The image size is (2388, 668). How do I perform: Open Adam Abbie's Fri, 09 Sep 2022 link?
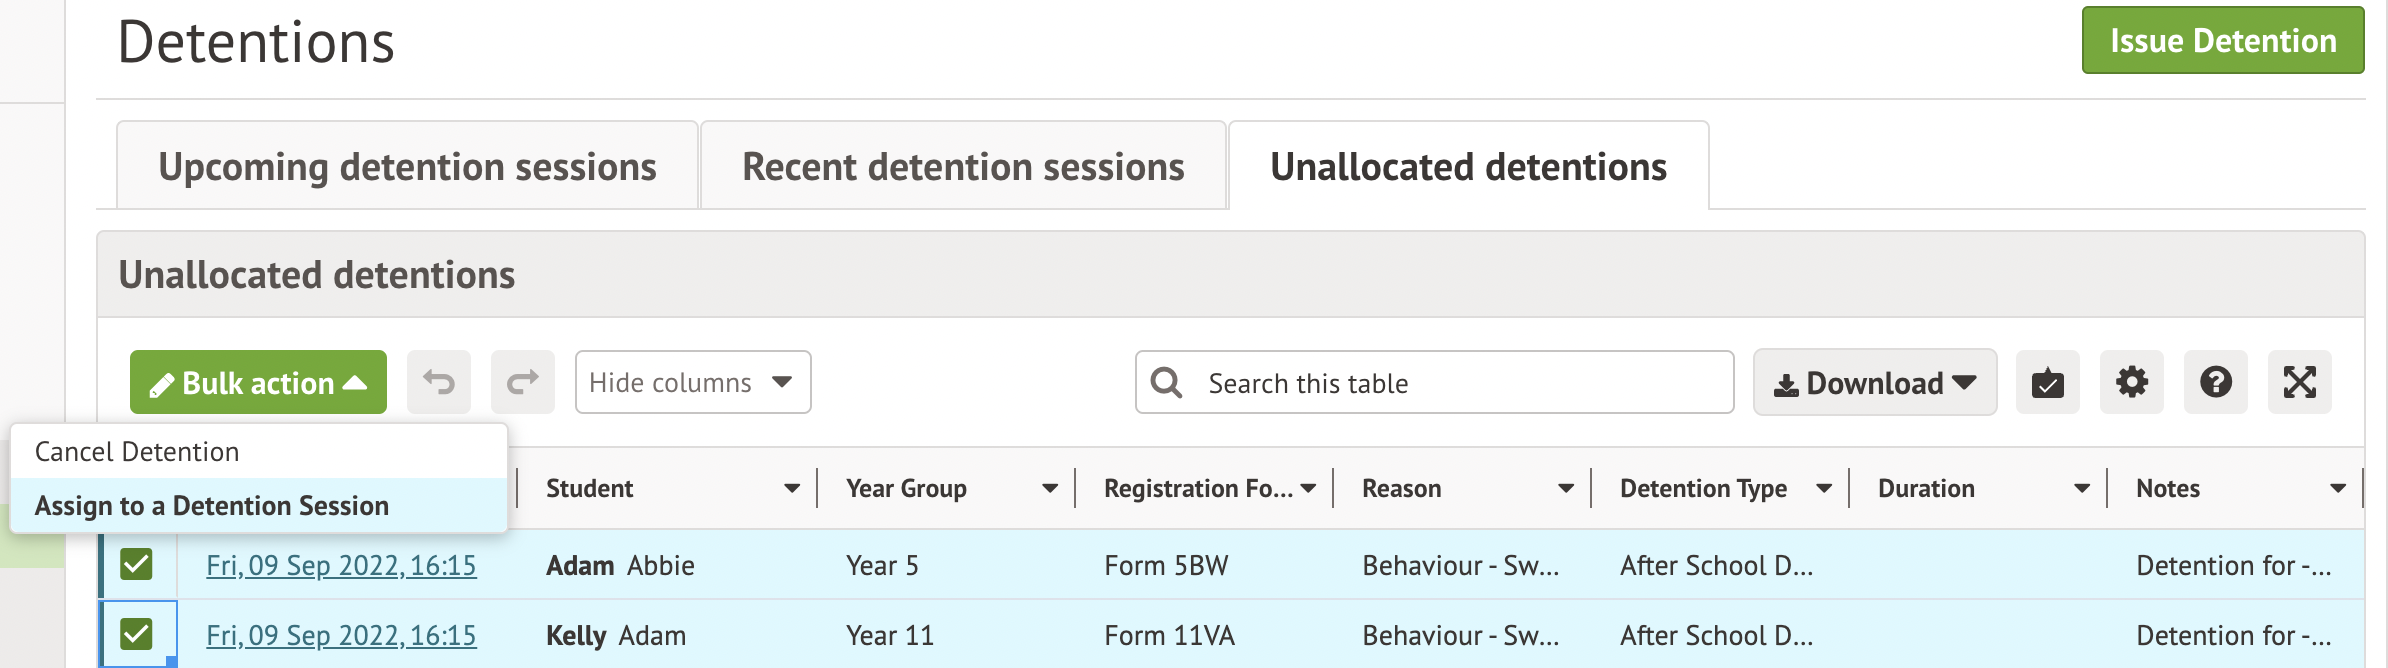click(x=341, y=566)
